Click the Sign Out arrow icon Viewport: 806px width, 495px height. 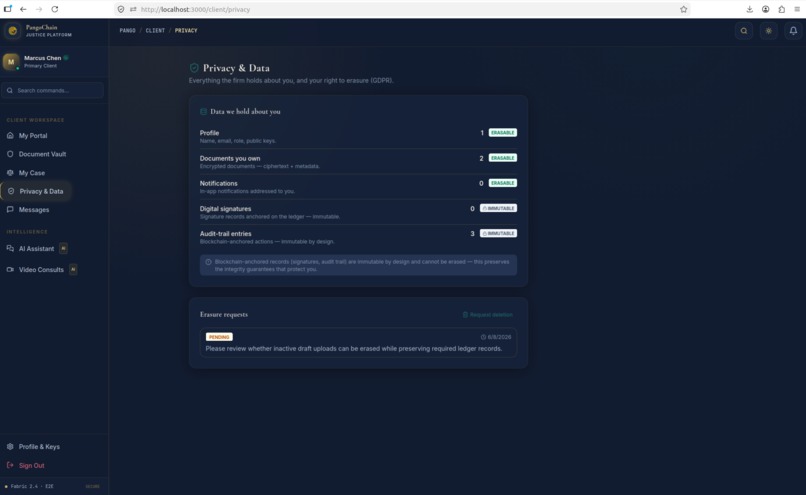pyautogui.click(x=10, y=465)
